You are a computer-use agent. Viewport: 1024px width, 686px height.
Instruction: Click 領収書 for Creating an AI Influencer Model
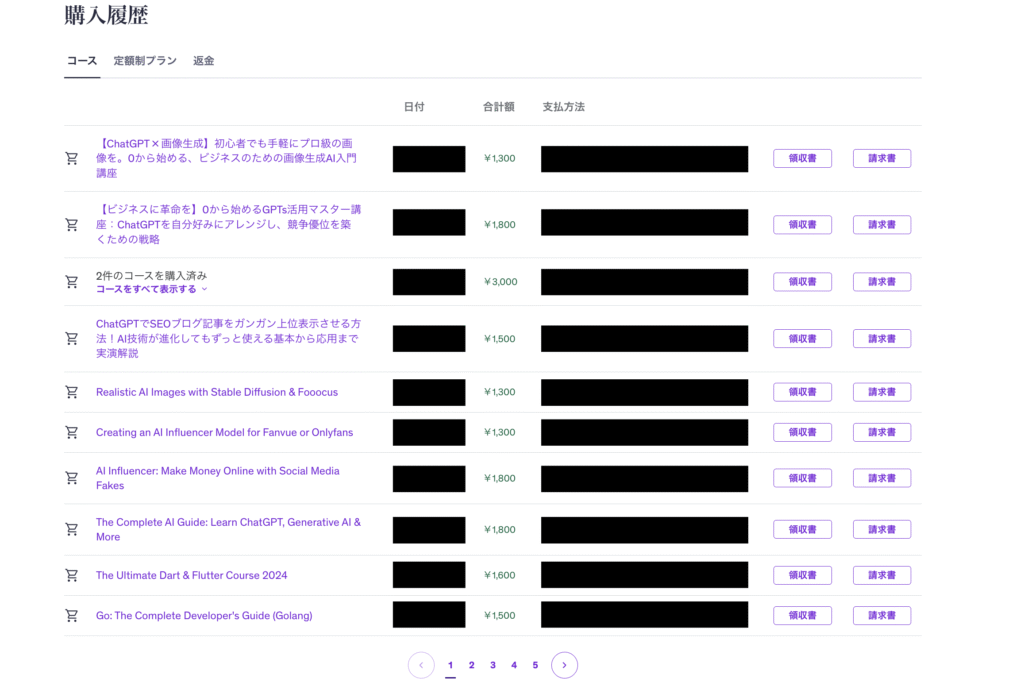pos(803,433)
